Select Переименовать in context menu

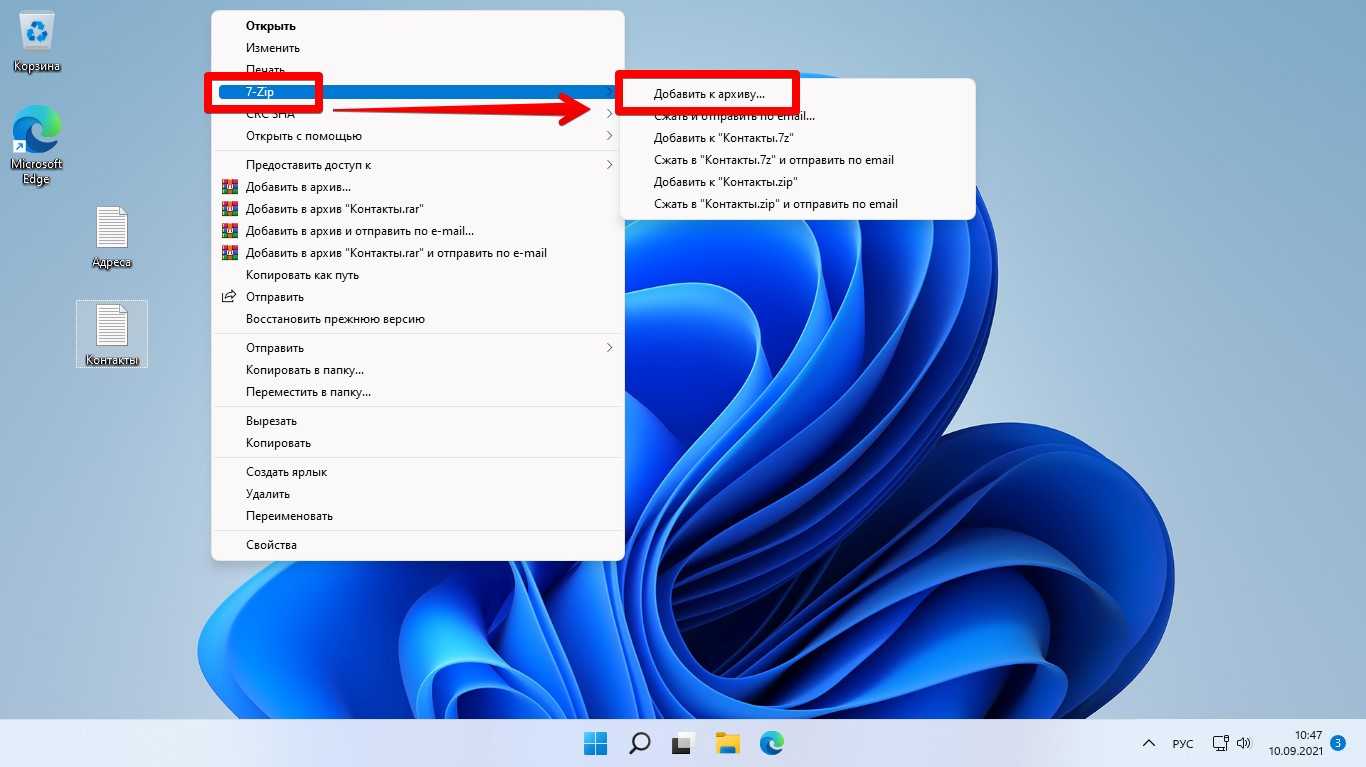[289, 516]
